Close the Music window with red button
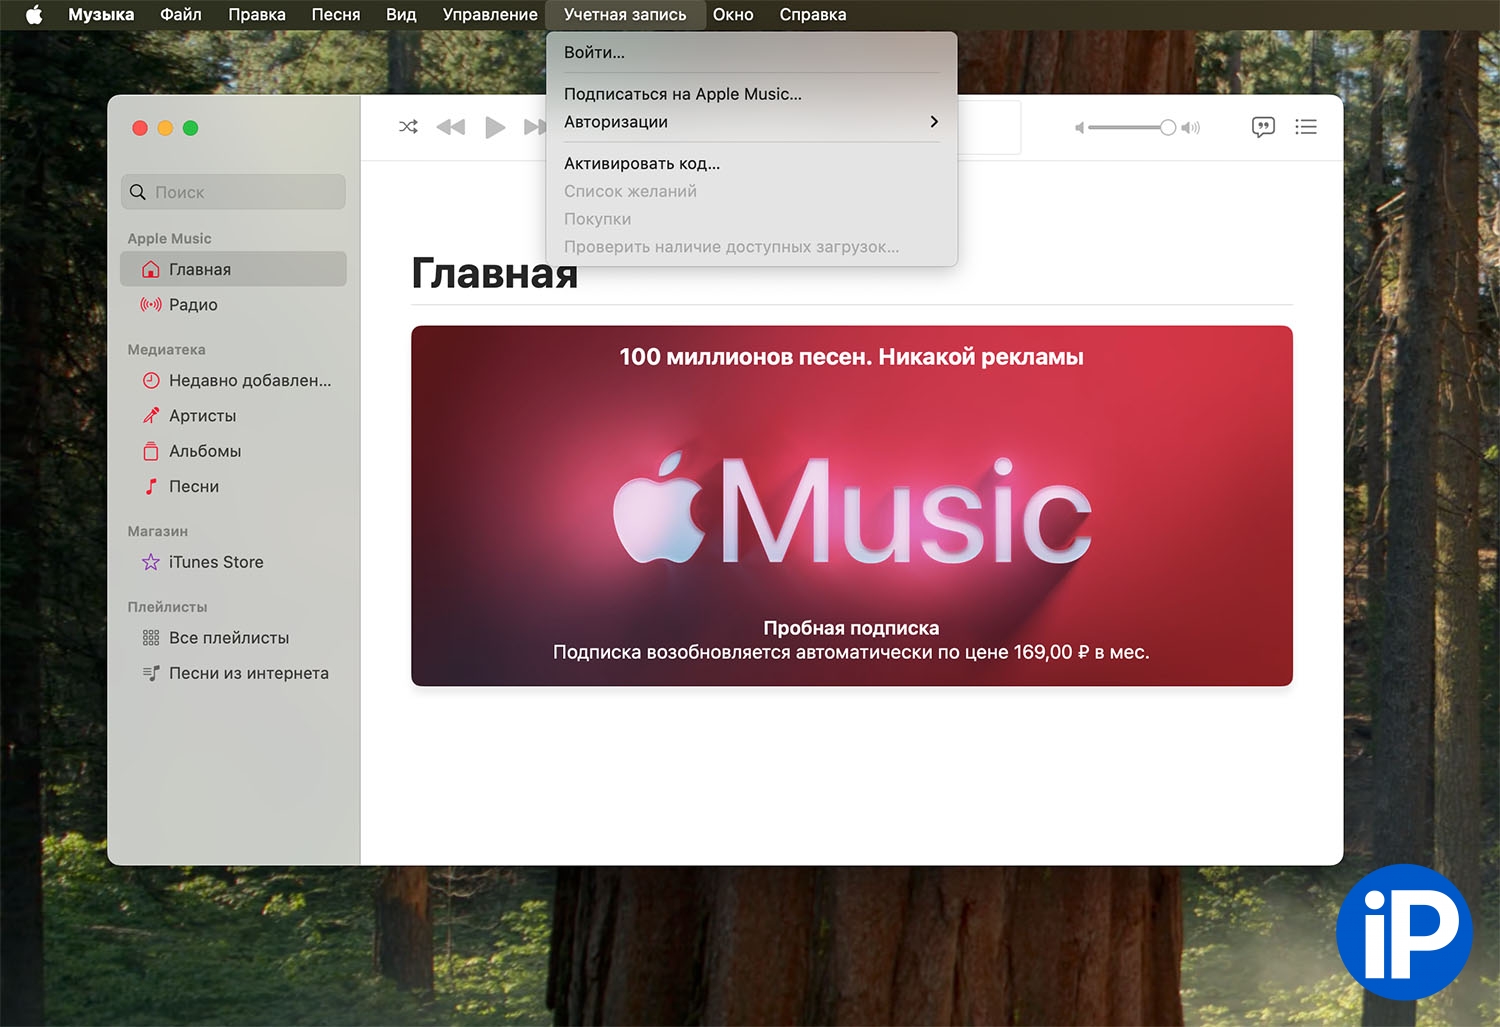The width and height of the screenshot is (1500, 1027). [140, 128]
